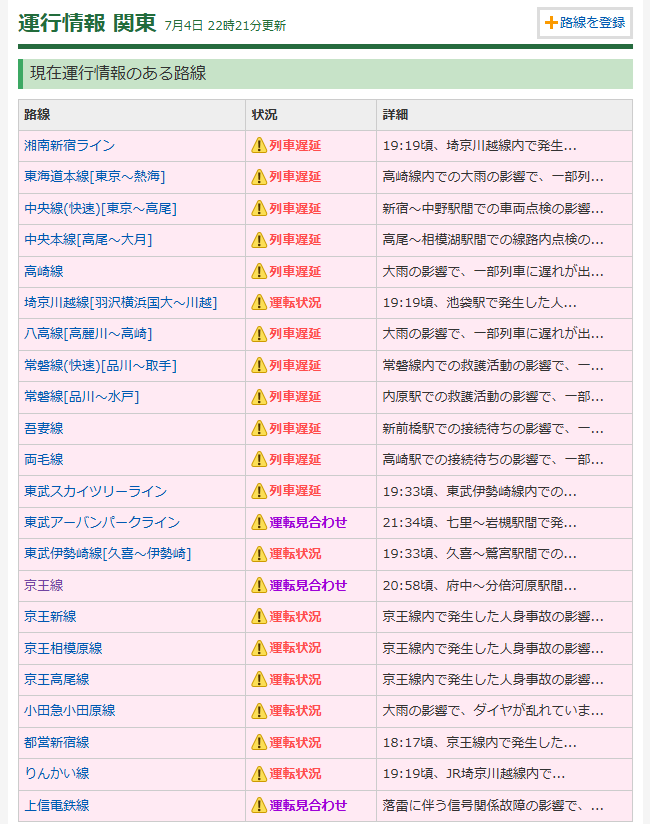Click the 現在運行情報のある路線 heading
650x824 pixels.
(x=118, y=73)
